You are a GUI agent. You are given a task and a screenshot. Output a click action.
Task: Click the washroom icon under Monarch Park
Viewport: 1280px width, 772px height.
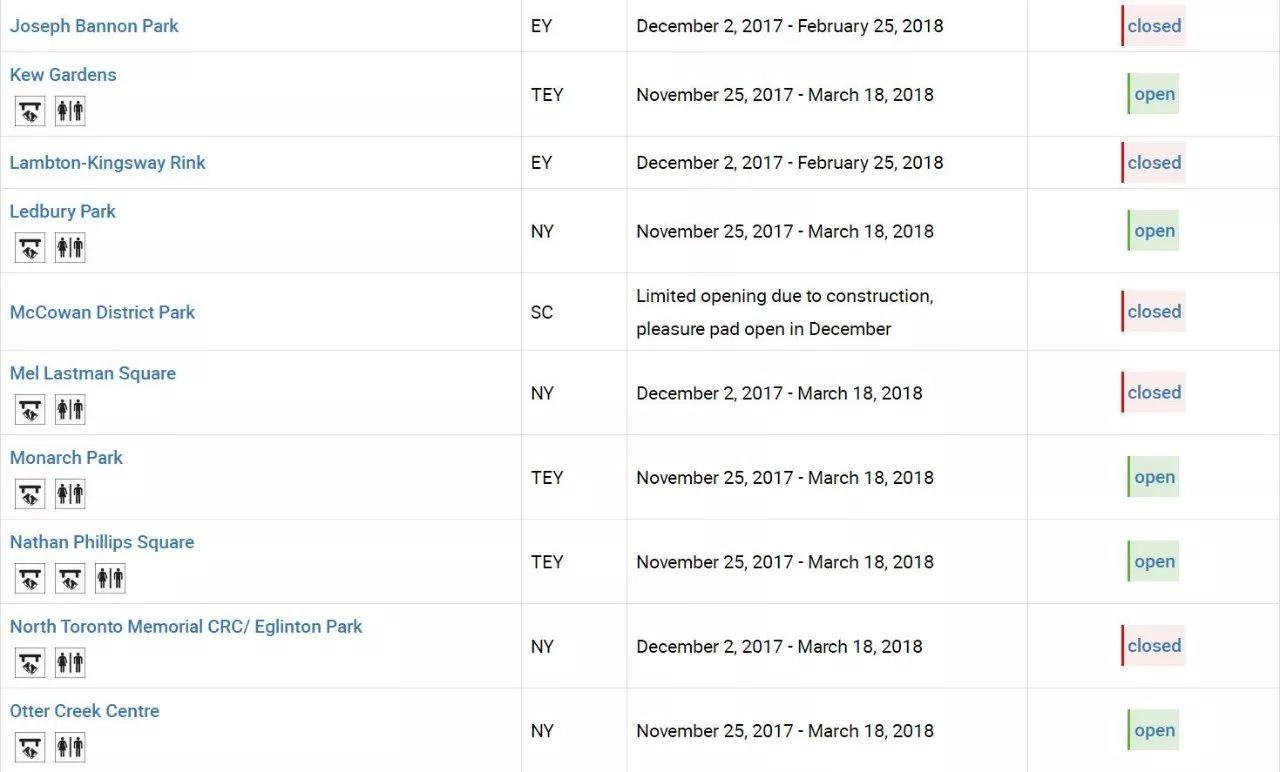70,494
